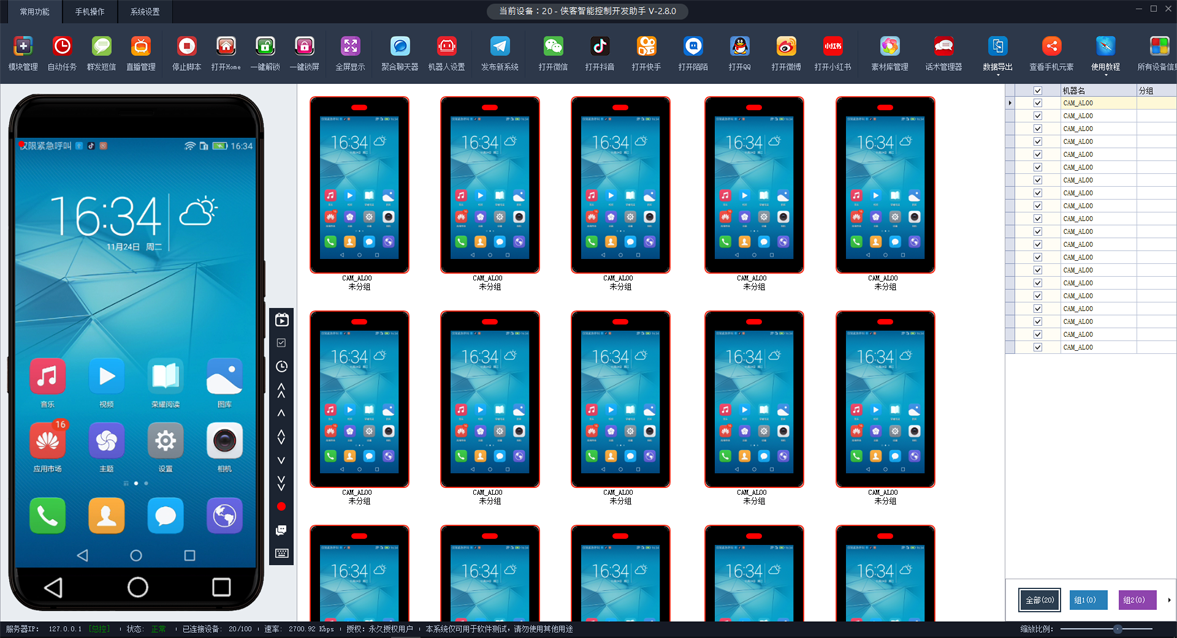The height and width of the screenshot is (638, 1177).
Task: Toggle the select-all checkbox in table header
Action: click(1037, 91)
